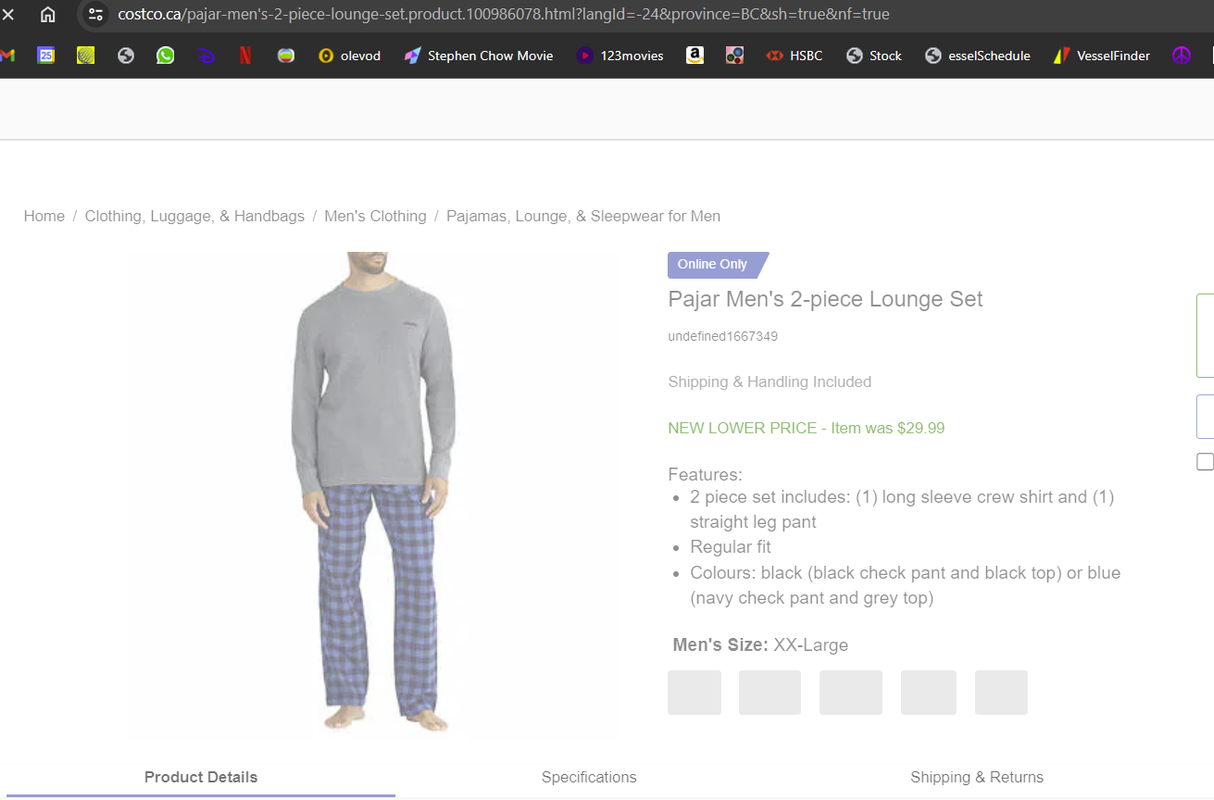Image resolution: width=1214 pixels, height=800 pixels.
Task: Open the globe bookmark beside WhatsApp
Action: point(126,56)
